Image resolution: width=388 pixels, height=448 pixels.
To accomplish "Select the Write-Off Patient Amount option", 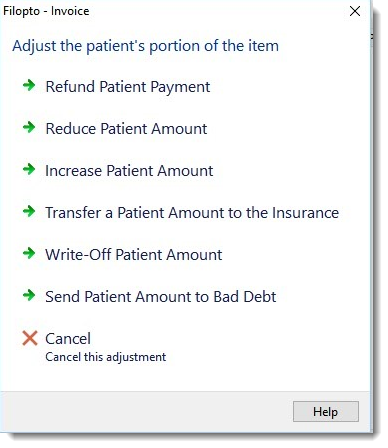I will click(x=134, y=255).
